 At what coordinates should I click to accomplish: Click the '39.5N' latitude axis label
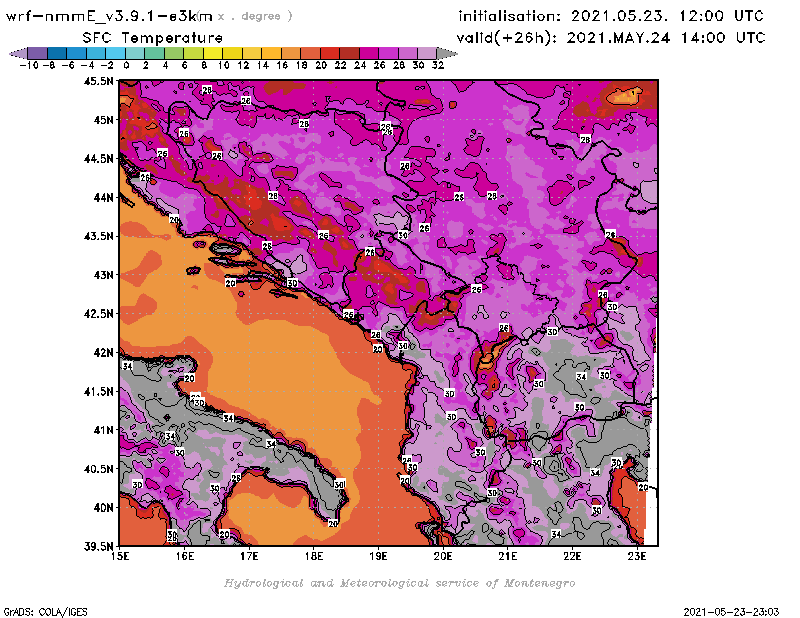pyautogui.click(x=98, y=547)
